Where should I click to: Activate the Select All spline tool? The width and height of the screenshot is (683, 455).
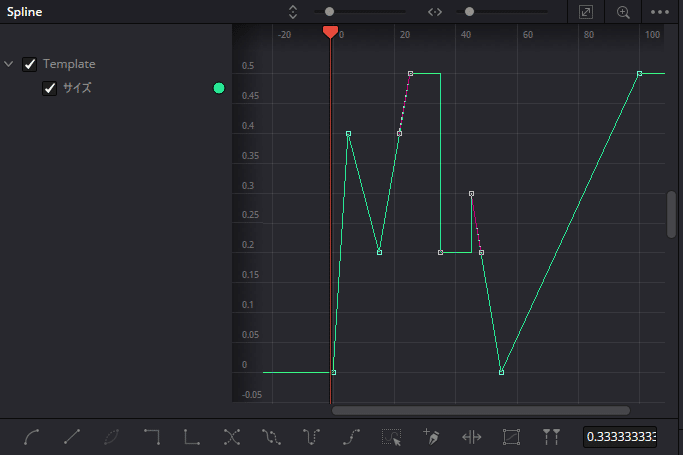coord(391,437)
